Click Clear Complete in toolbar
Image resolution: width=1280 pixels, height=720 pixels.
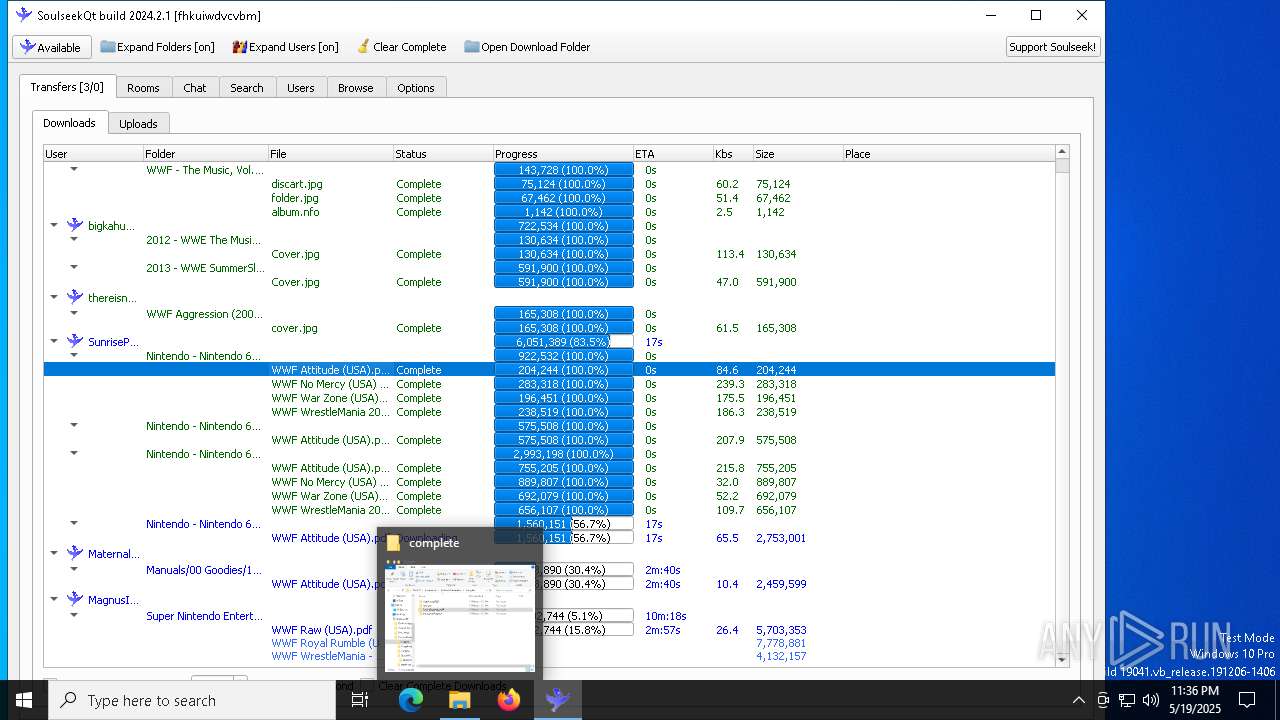coord(401,47)
